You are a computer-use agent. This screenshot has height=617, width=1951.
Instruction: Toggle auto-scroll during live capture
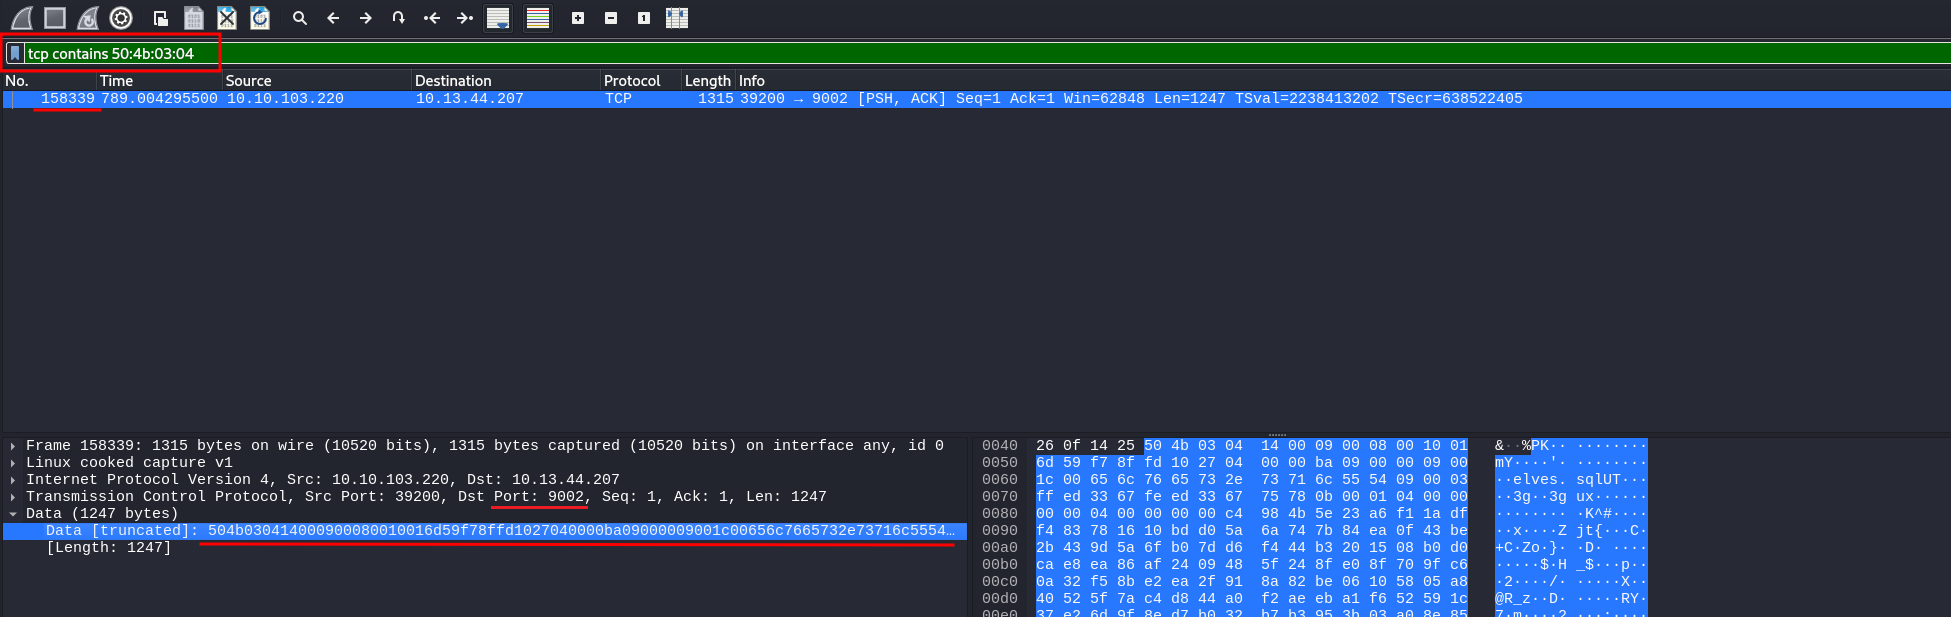497,18
